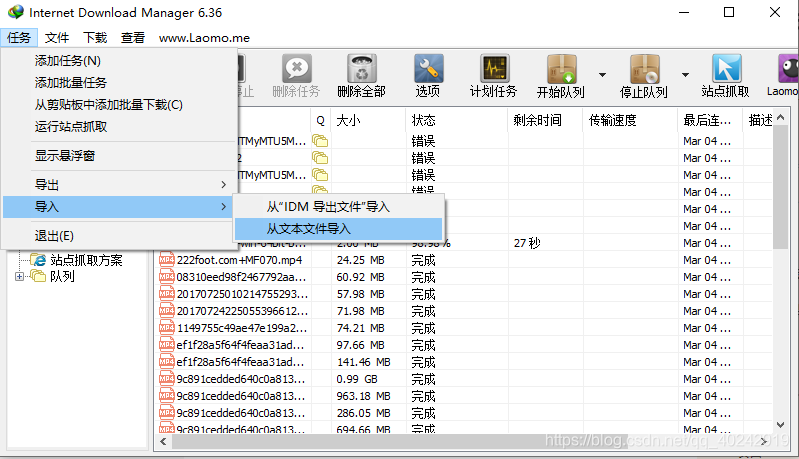Select 显示悬浮窗 menu entry
This screenshot has width=799, height=459.
[117, 156]
